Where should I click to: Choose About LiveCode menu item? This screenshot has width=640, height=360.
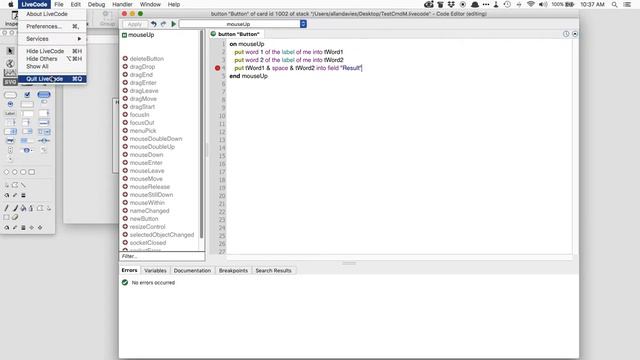52,14
